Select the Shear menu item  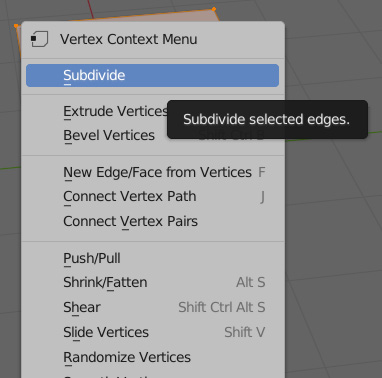pyautogui.click(x=152, y=307)
